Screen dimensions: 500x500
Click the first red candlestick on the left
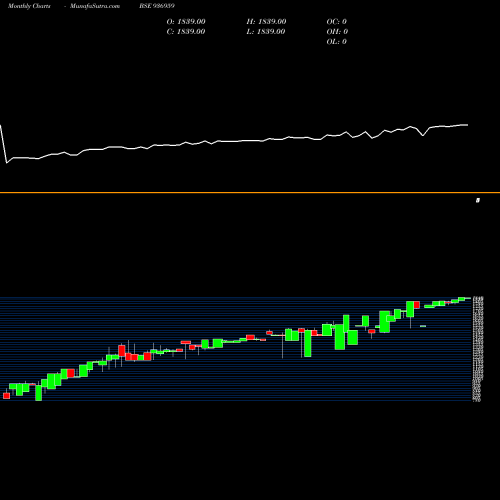point(6,396)
